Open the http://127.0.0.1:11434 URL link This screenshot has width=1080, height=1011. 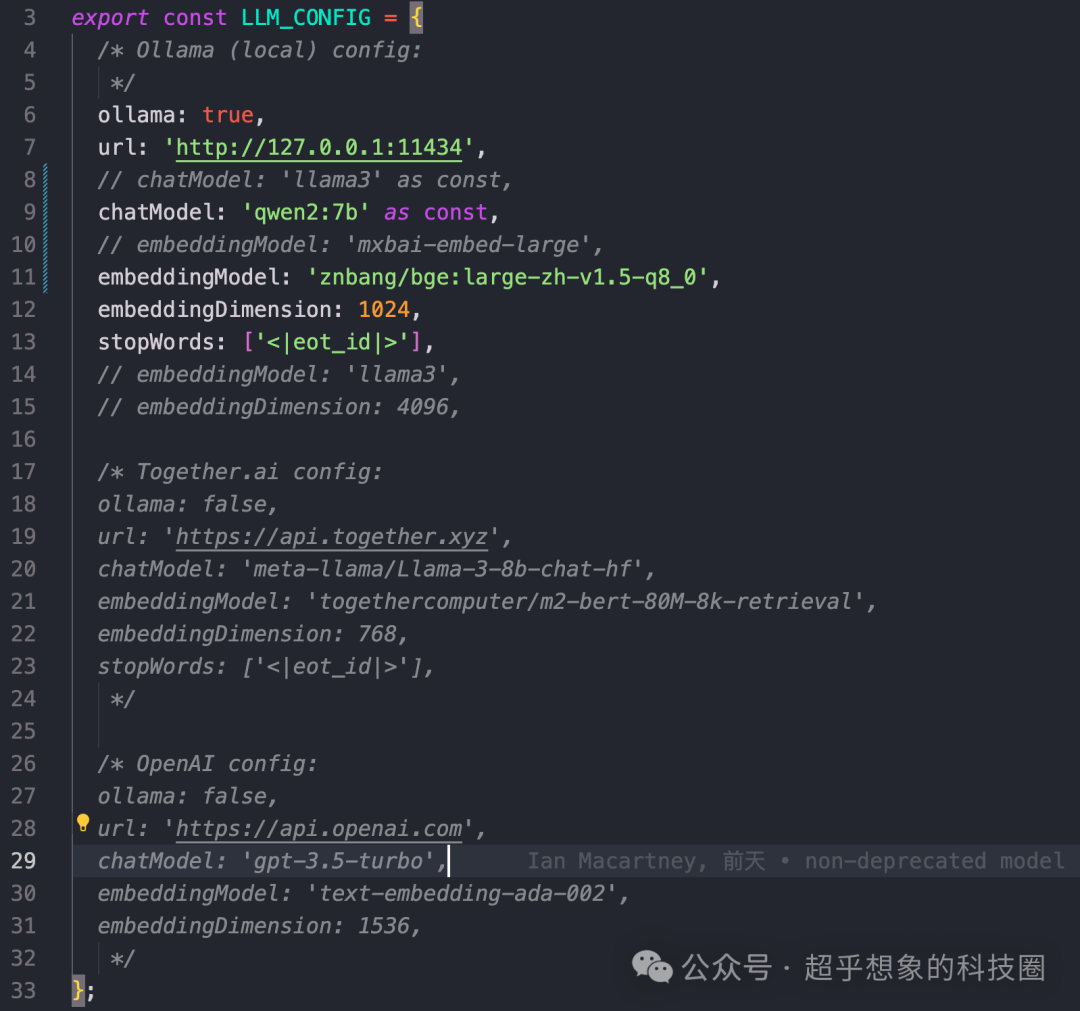point(318,148)
